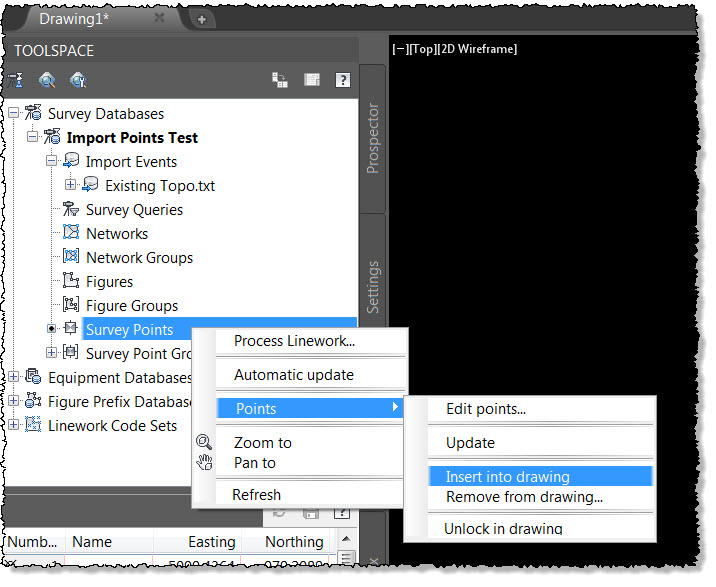716x587 pixels.
Task: Click the Figure Groups node icon
Action: tap(71, 304)
